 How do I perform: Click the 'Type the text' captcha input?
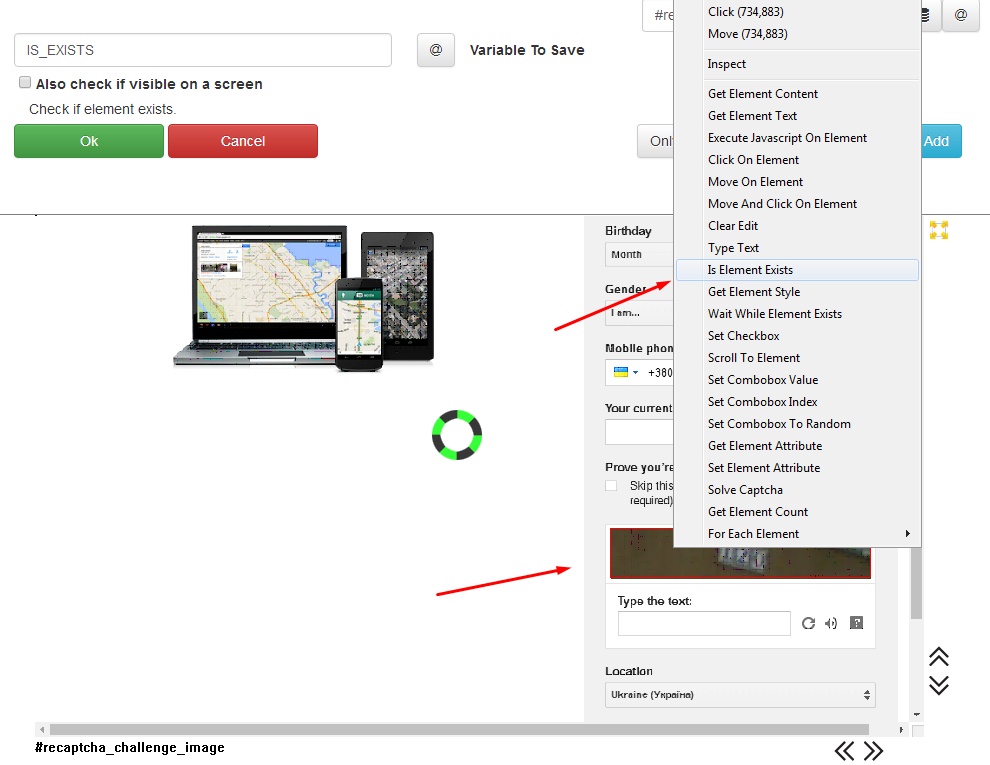click(704, 624)
